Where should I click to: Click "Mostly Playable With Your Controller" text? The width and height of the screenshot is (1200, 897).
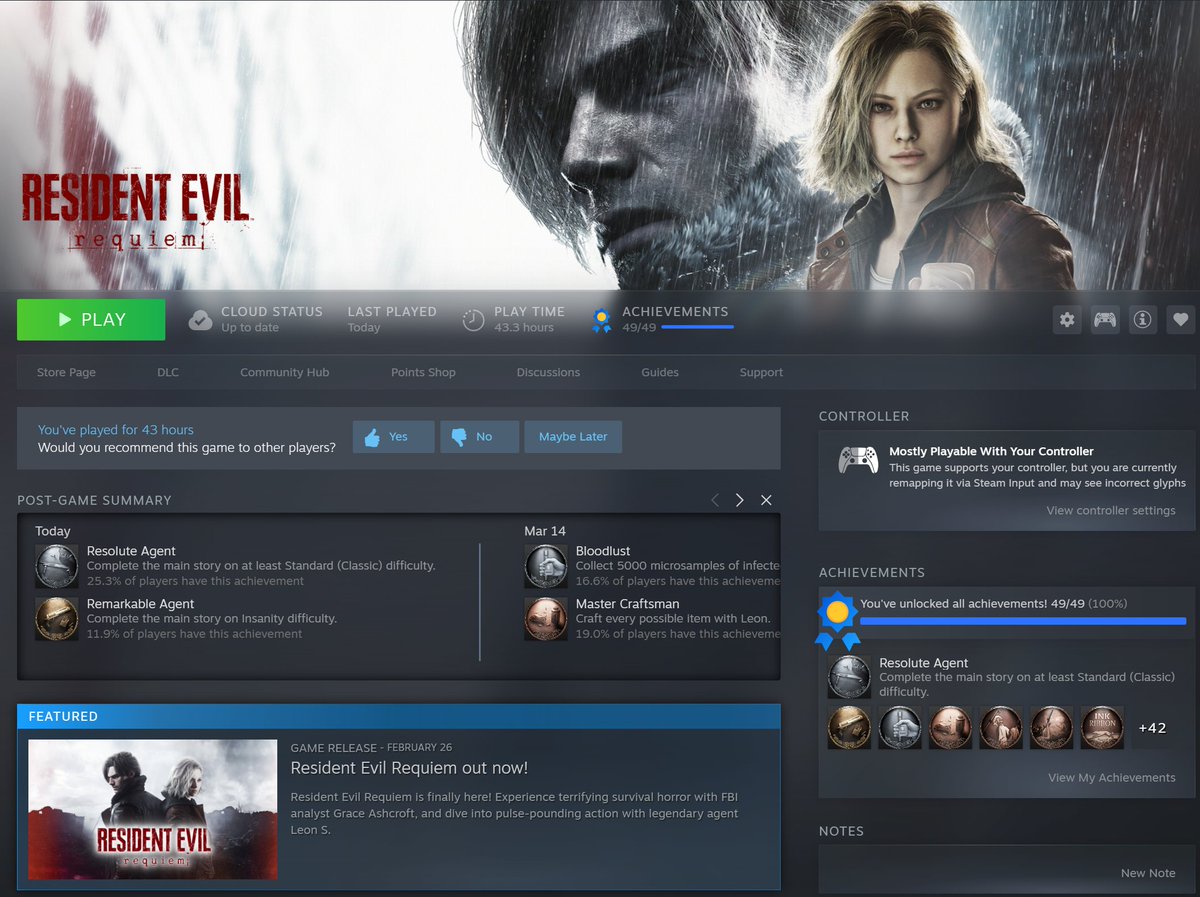click(x=991, y=451)
